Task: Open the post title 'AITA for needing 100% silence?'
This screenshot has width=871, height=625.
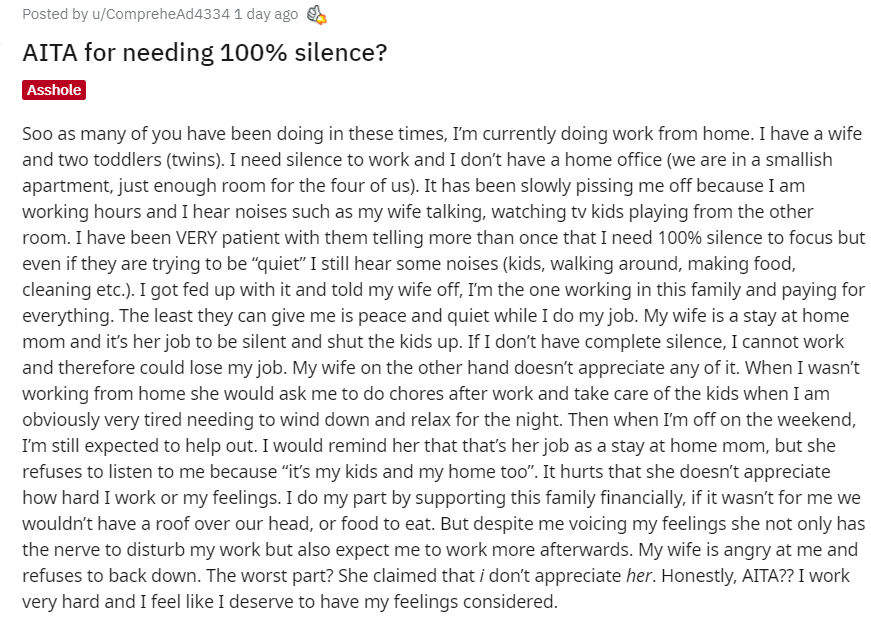Action: pyautogui.click(x=204, y=53)
